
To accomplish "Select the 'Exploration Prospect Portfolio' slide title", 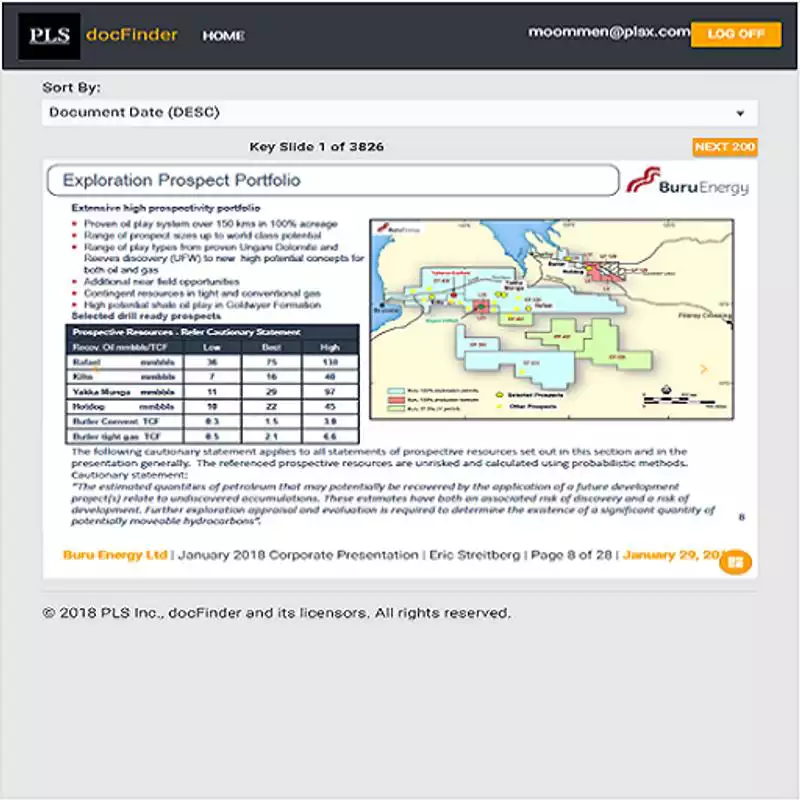I will click(x=182, y=180).
